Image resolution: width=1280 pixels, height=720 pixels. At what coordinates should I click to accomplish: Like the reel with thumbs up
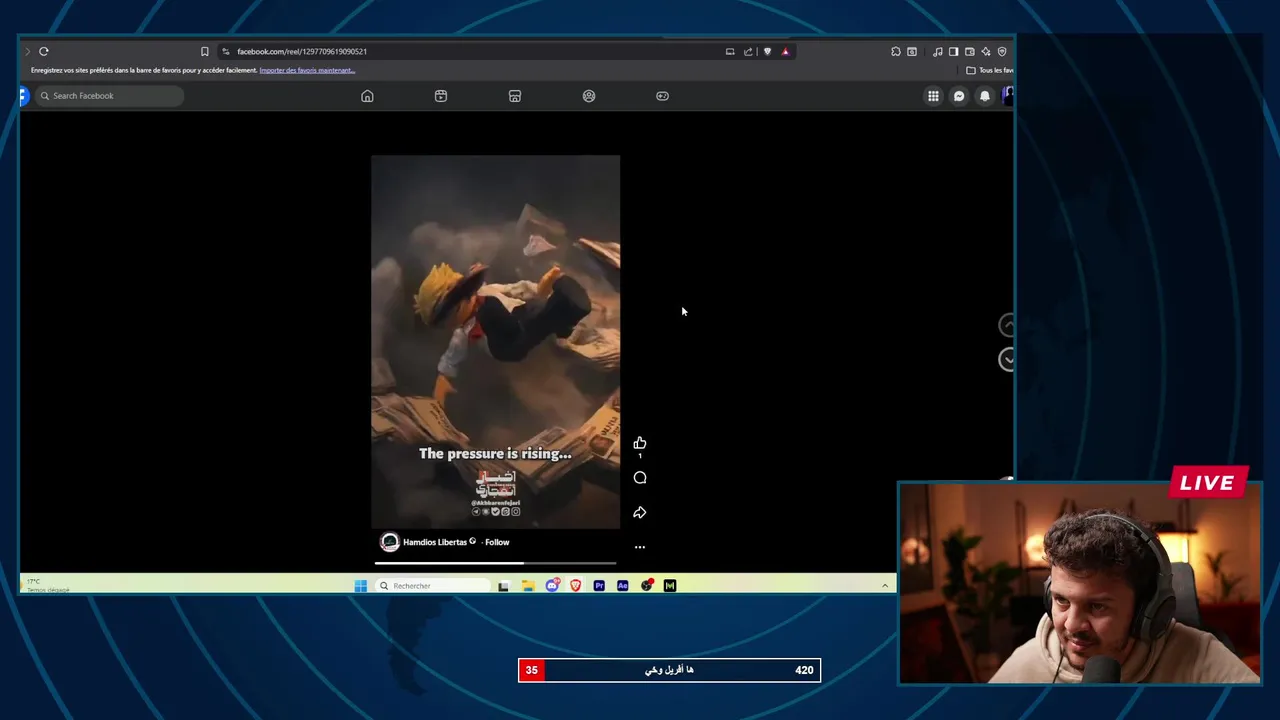coord(640,443)
